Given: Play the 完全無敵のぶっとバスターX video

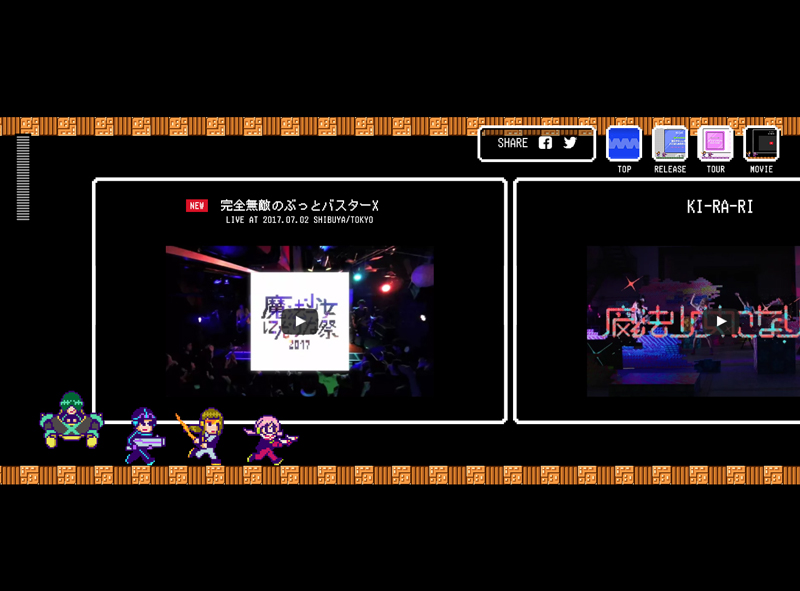Looking at the screenshot, I should tap(299, 321).
